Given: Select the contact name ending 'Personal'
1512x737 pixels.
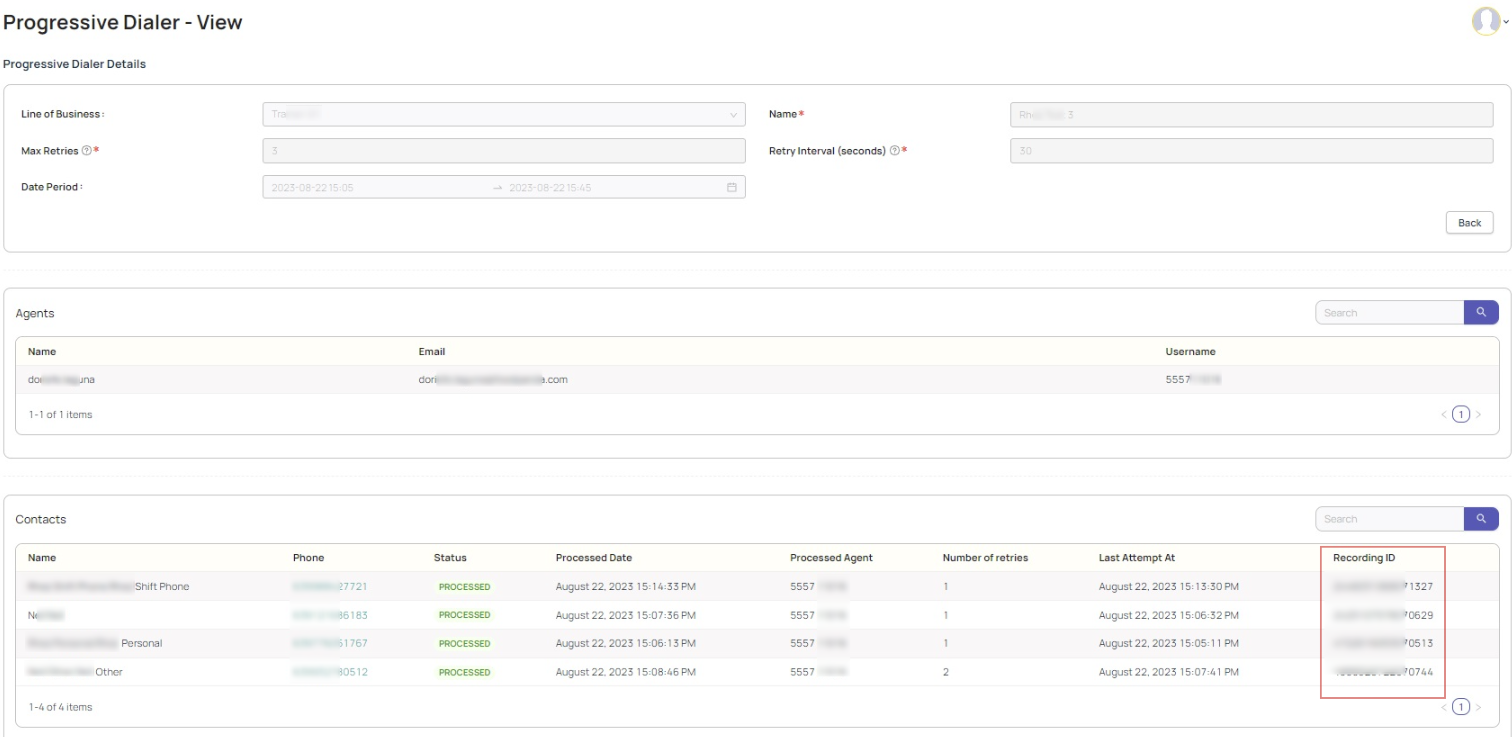Looking at the screenshot, I should coord(95,643).
